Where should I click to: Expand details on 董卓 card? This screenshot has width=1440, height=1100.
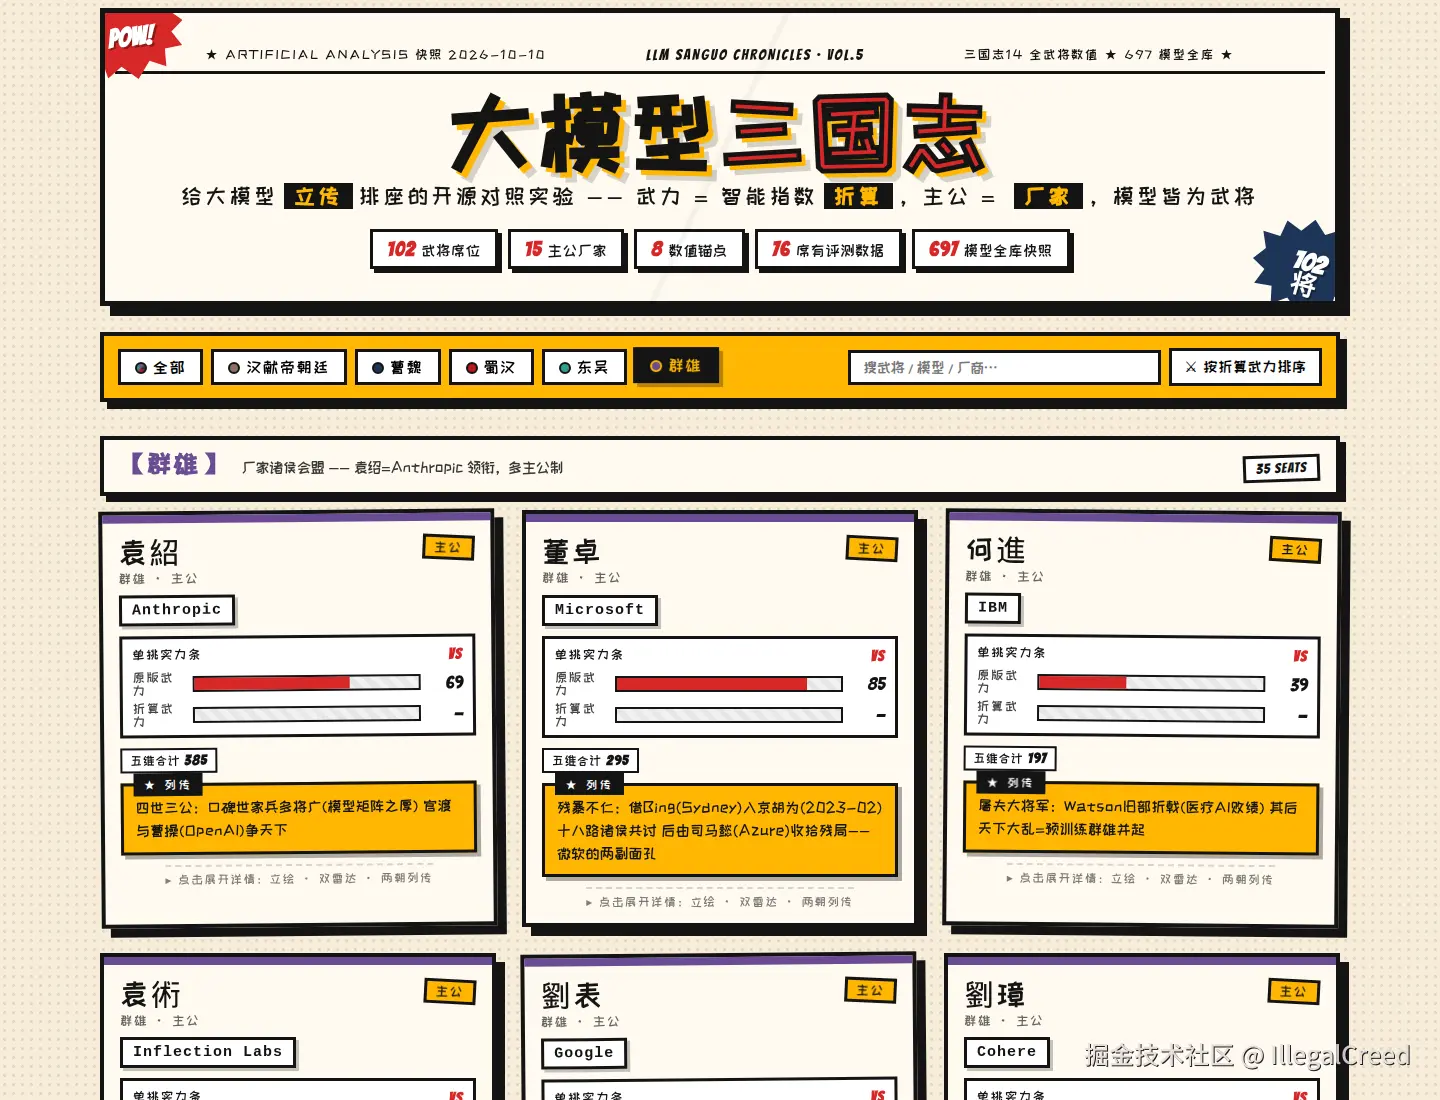pyautogui.click(x=719, y=902)
